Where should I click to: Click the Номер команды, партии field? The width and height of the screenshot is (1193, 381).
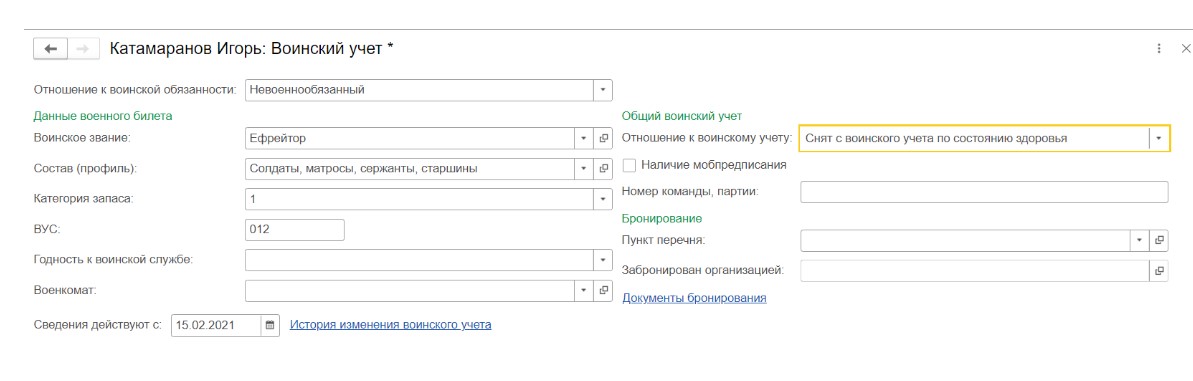coord(984,192)
